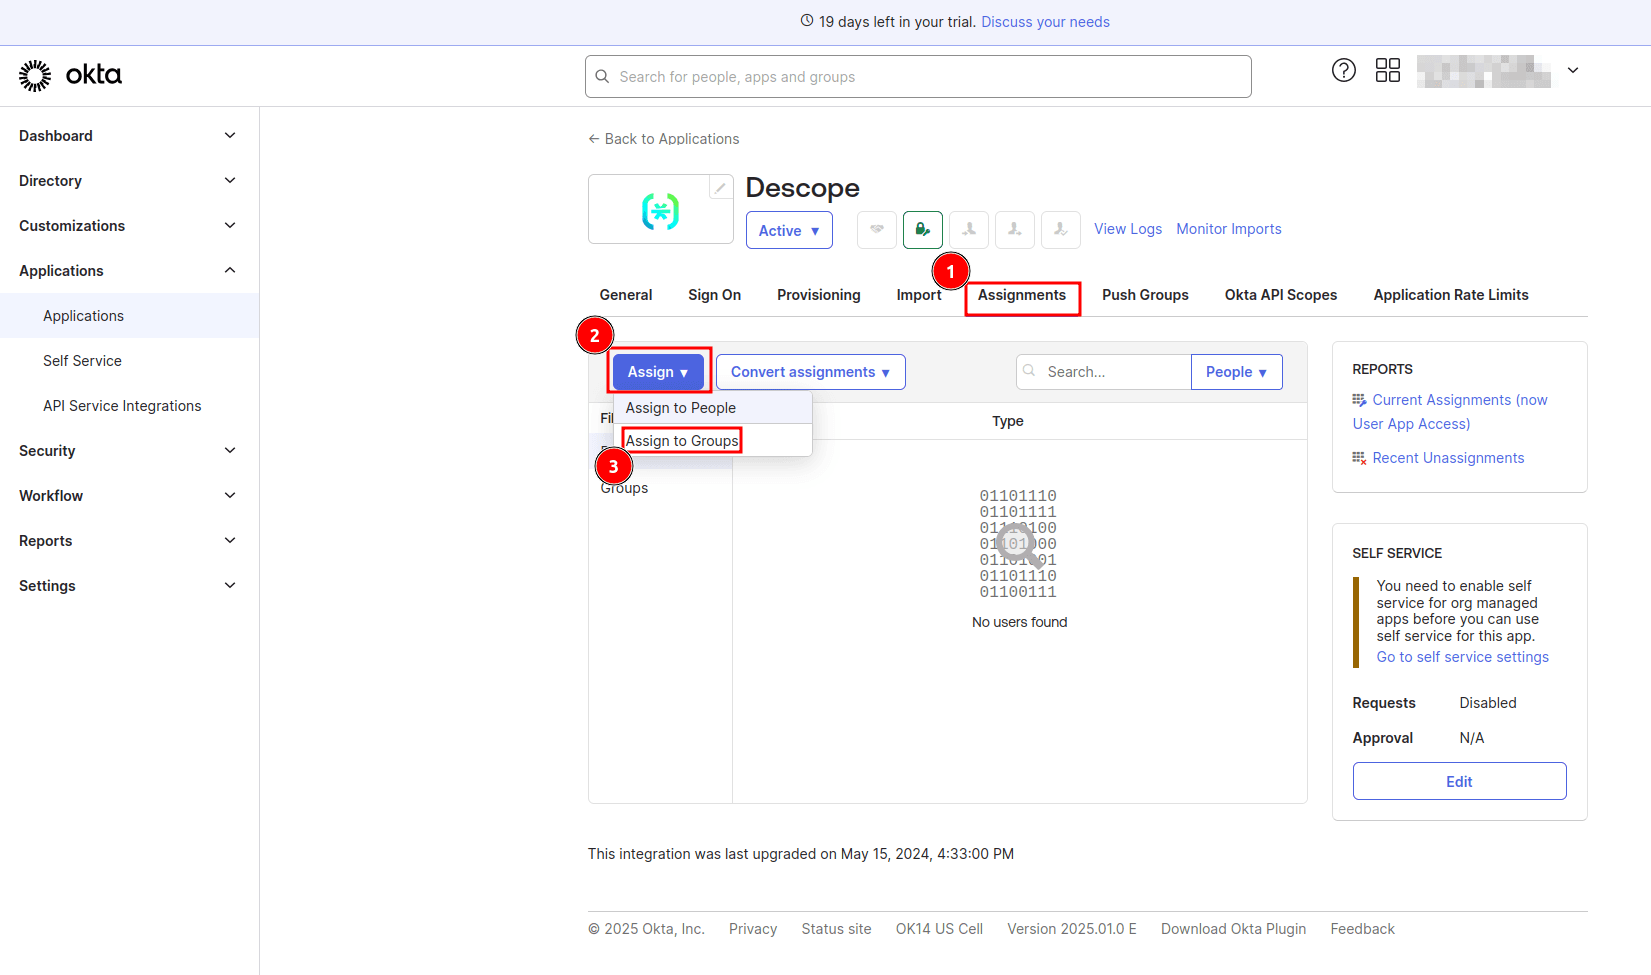This screenshot has height=975, width=1651.
Task: Click the pencil icon to edit Descope logo
Action: tap(720, 187)
